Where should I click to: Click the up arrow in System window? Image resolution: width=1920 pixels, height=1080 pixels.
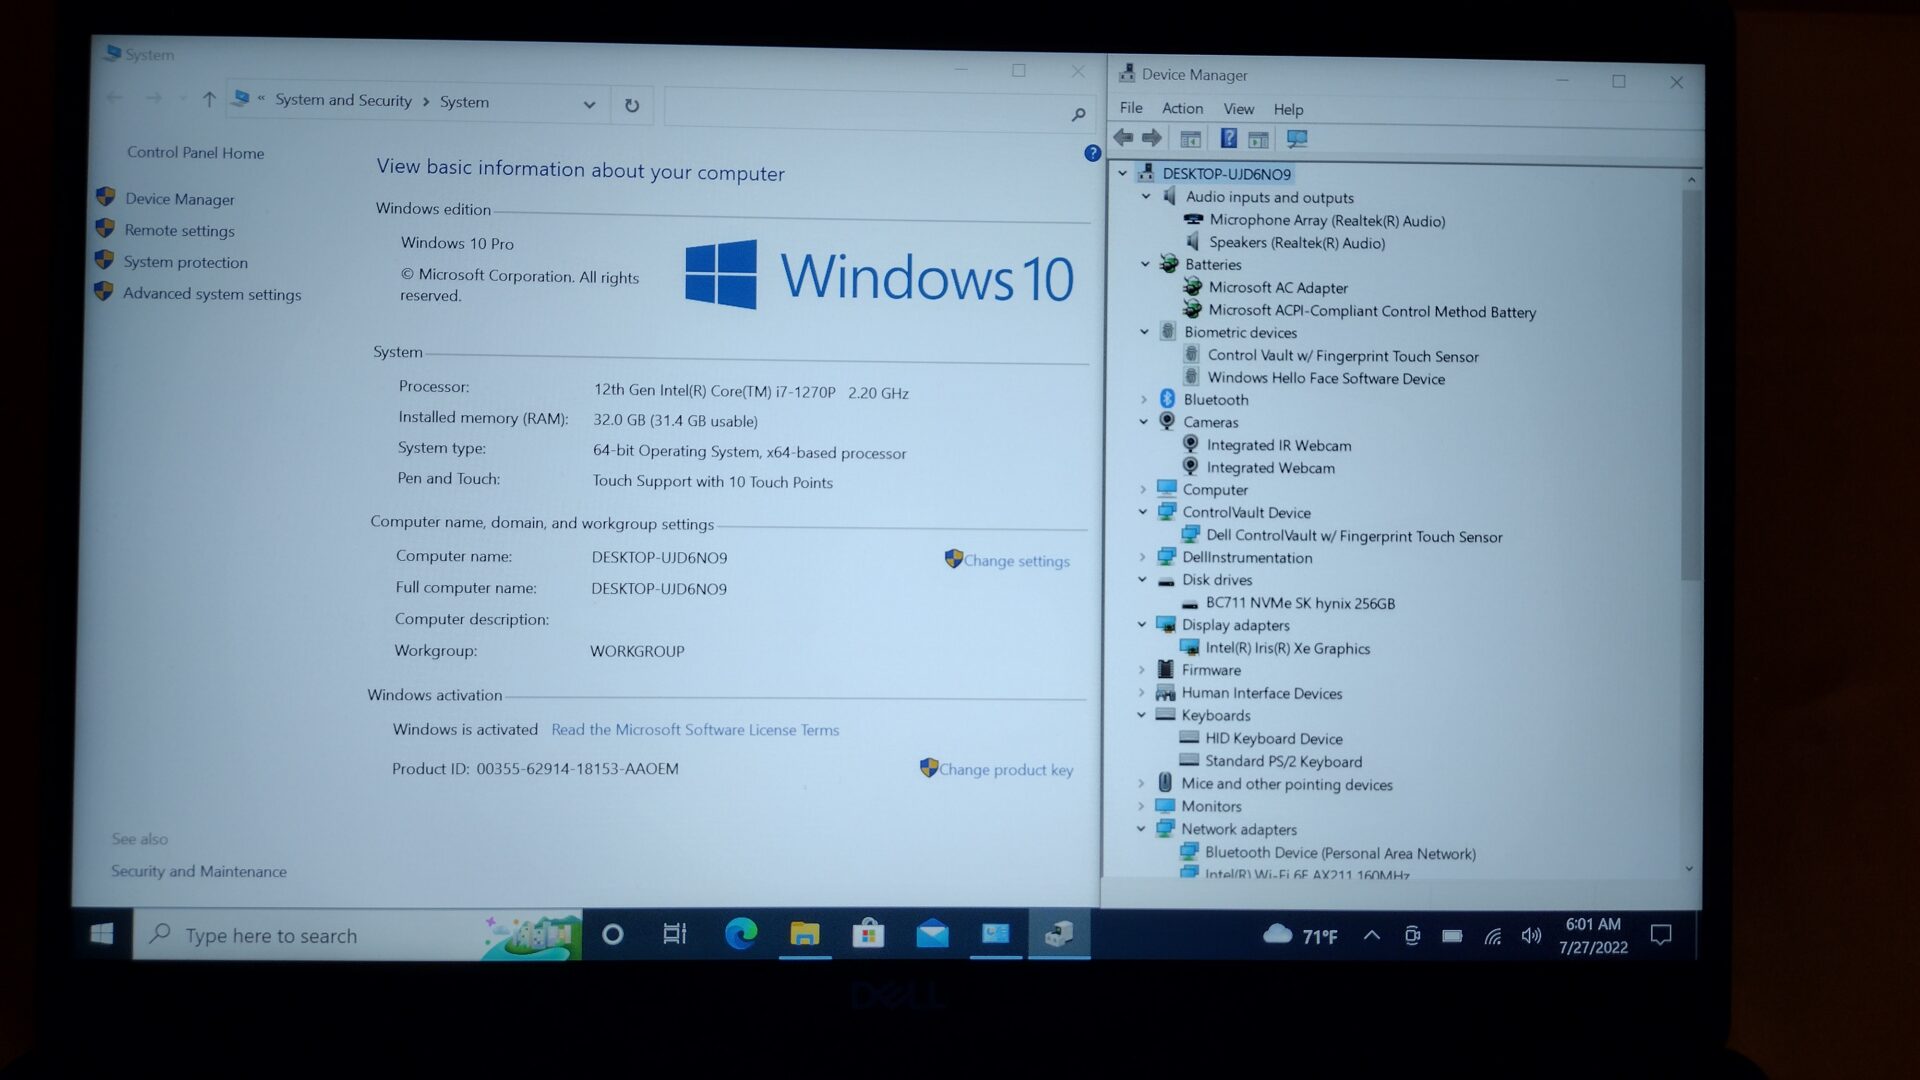coord(209,99)
